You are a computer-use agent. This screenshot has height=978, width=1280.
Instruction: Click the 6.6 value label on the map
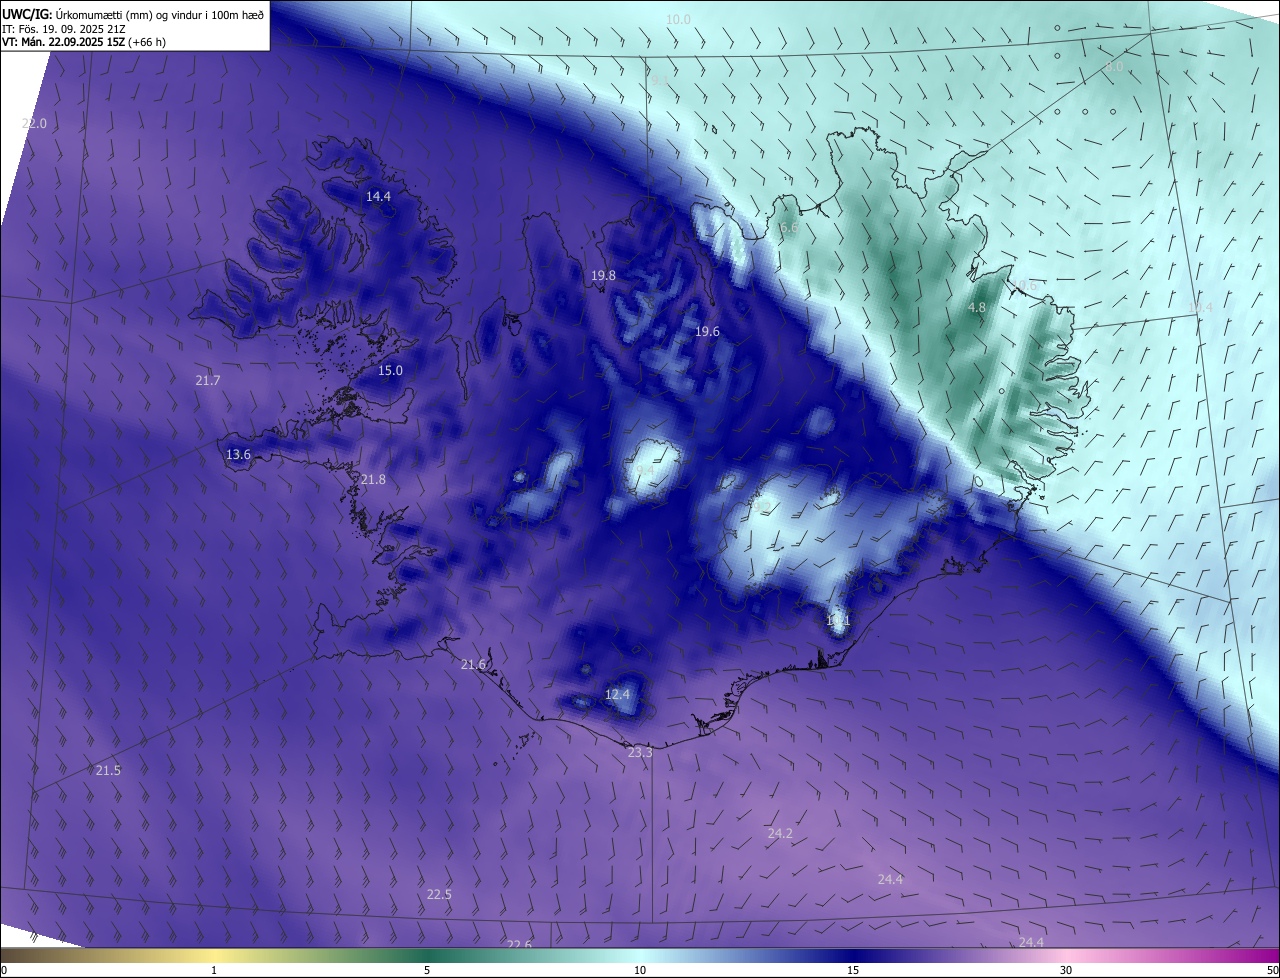788,229
